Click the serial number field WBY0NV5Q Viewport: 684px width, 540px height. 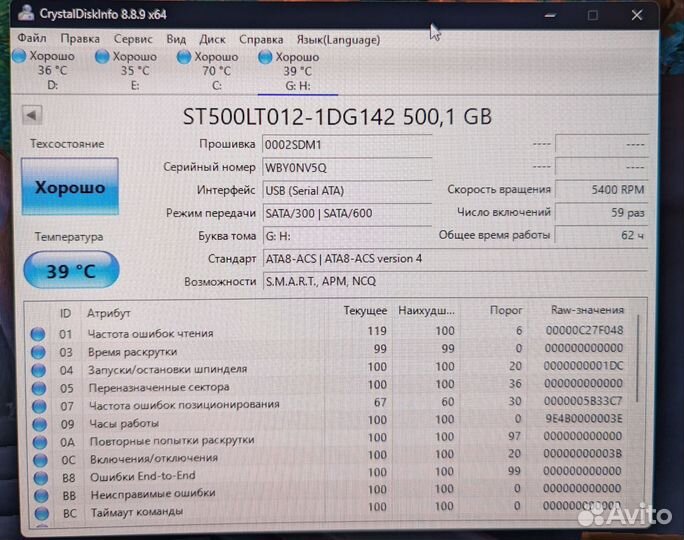tap(347, 167)
